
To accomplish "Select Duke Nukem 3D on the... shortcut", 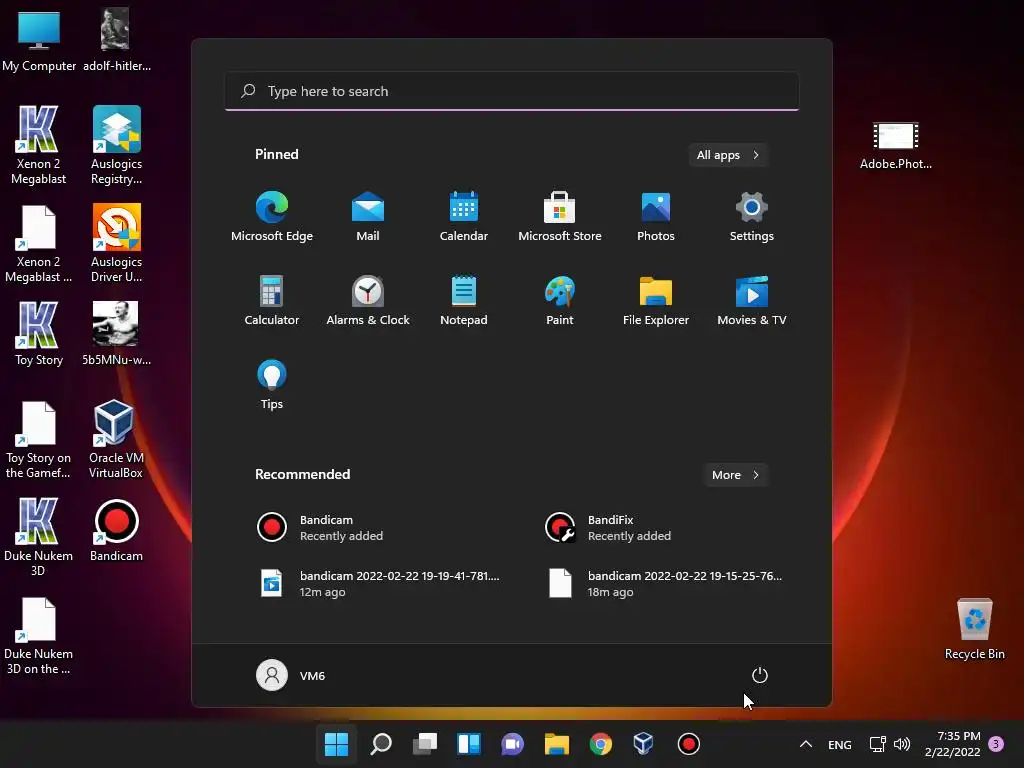I will [39, 635].
